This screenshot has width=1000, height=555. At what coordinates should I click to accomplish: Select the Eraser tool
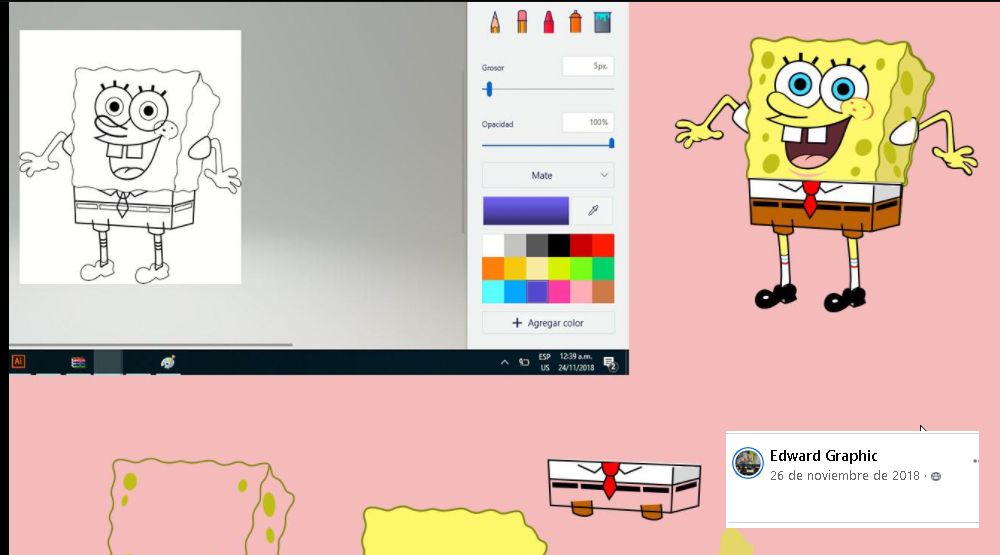522,22
